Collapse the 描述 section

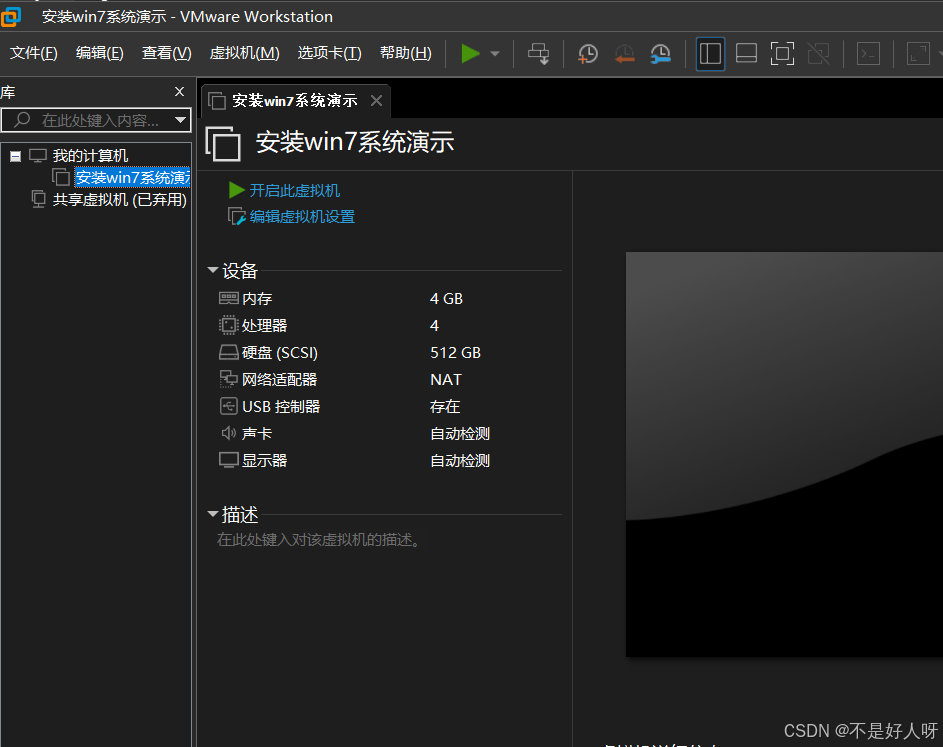pyautogui.click(x=212, y=514)
